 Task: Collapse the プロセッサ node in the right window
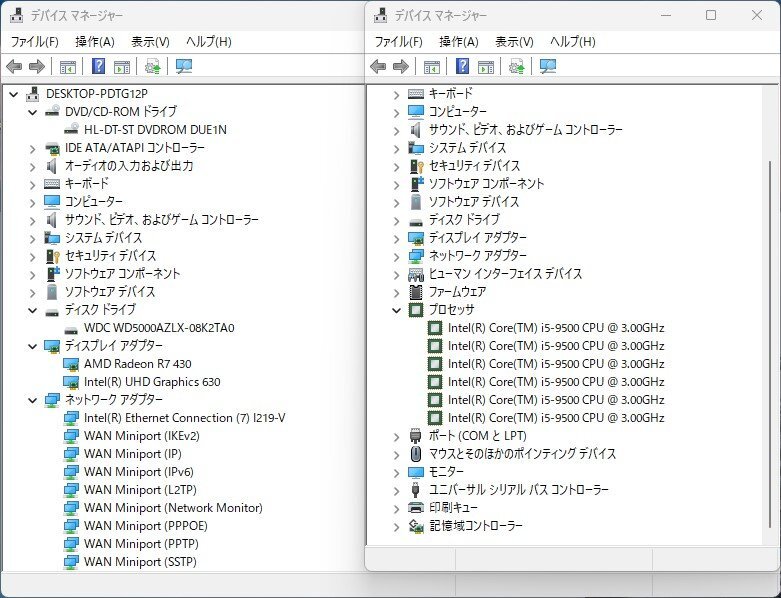click(x=396, y=310)
